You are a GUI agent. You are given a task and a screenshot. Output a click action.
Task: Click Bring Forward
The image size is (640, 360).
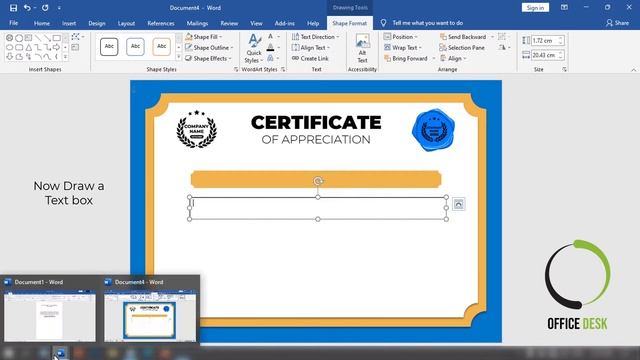406,58
